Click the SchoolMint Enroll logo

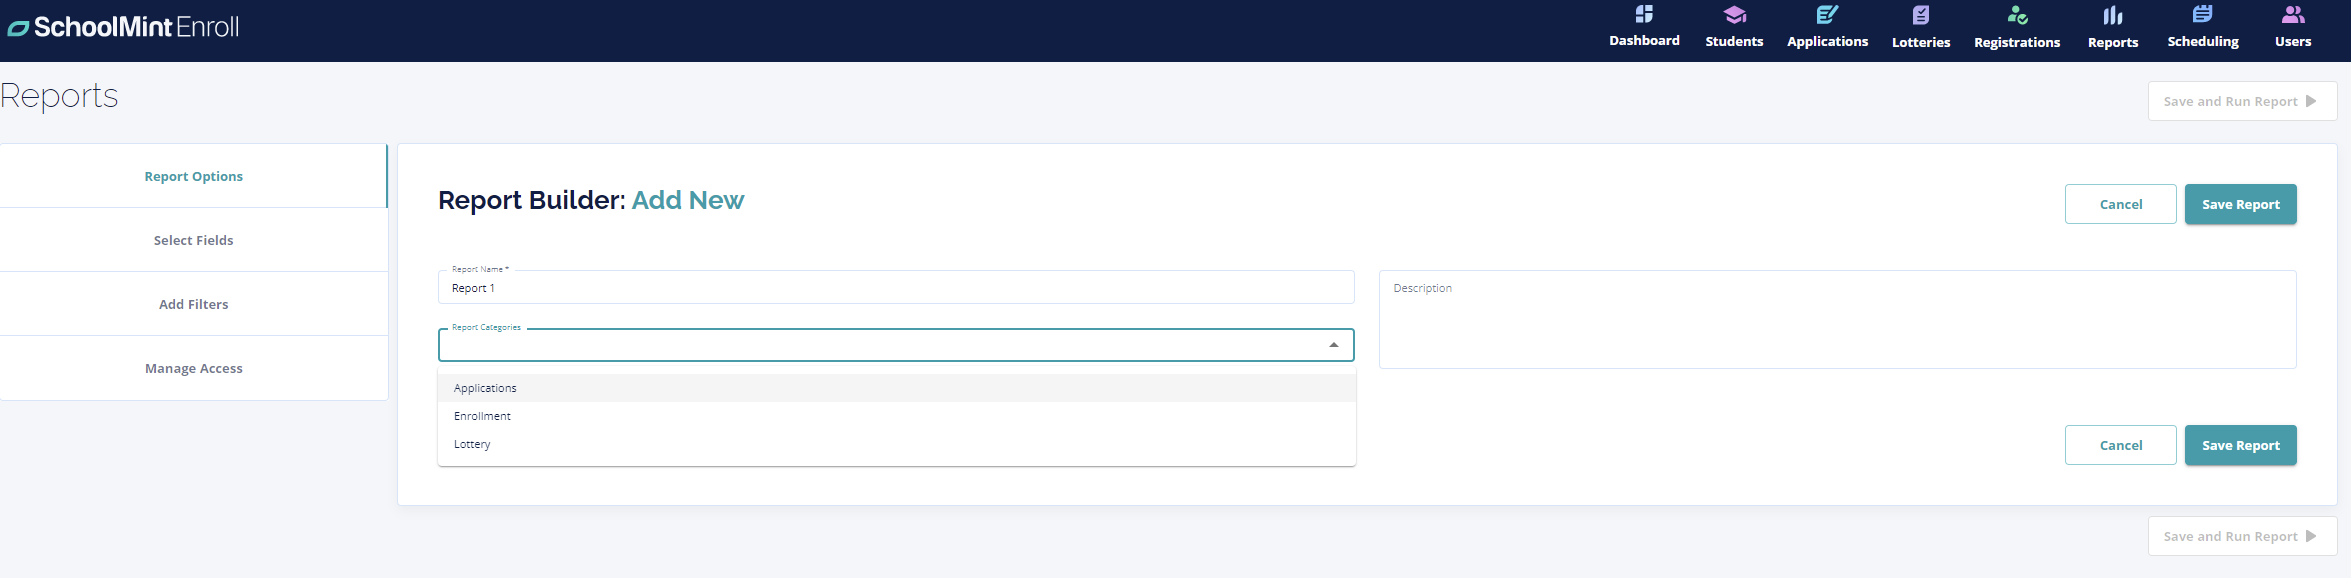[x=124, y=27]
